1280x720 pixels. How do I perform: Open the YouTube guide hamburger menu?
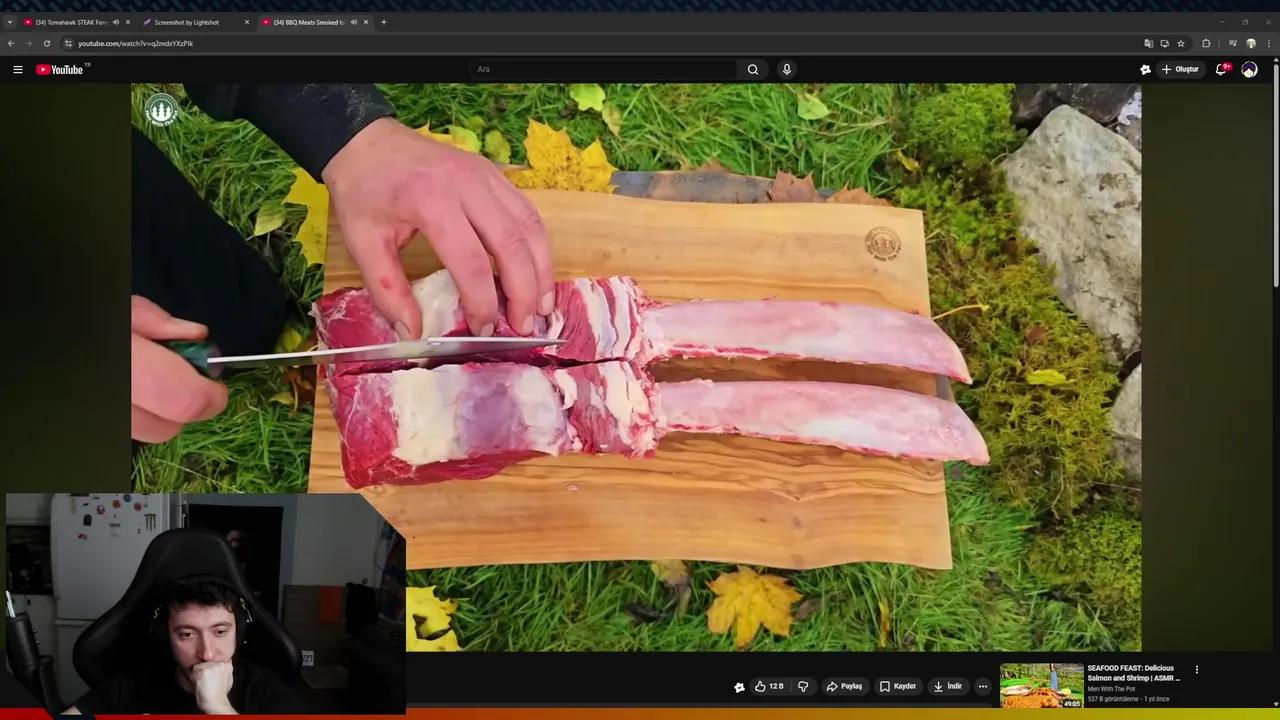click(17, 69)
